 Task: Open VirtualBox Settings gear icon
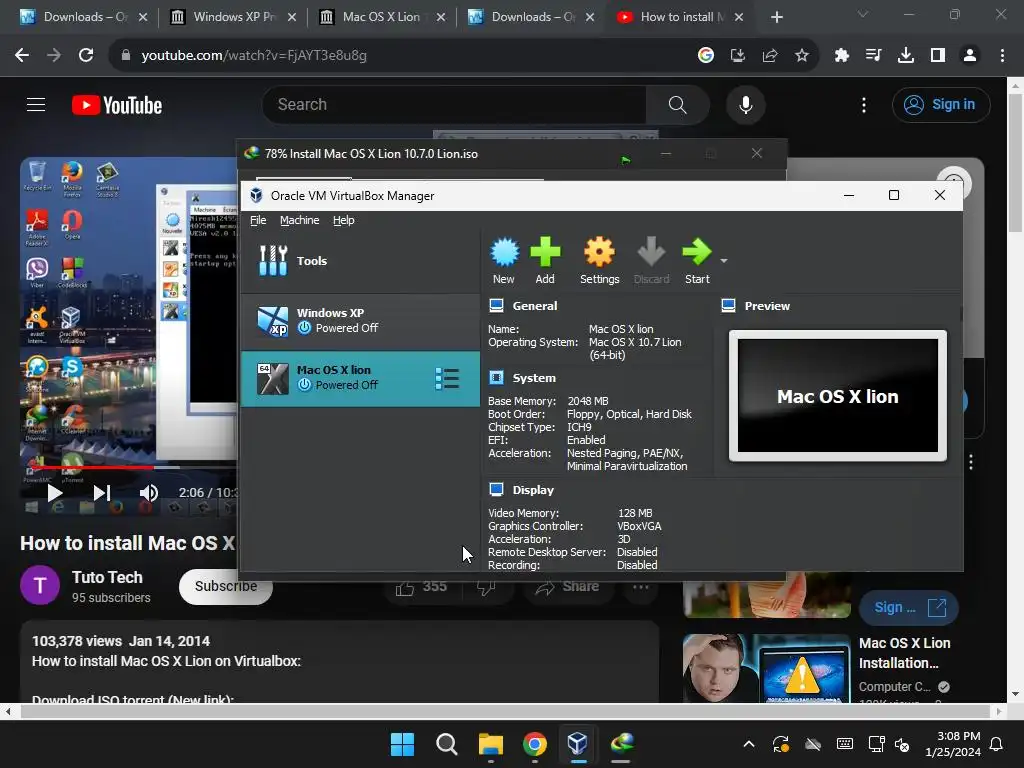point(600,261)
